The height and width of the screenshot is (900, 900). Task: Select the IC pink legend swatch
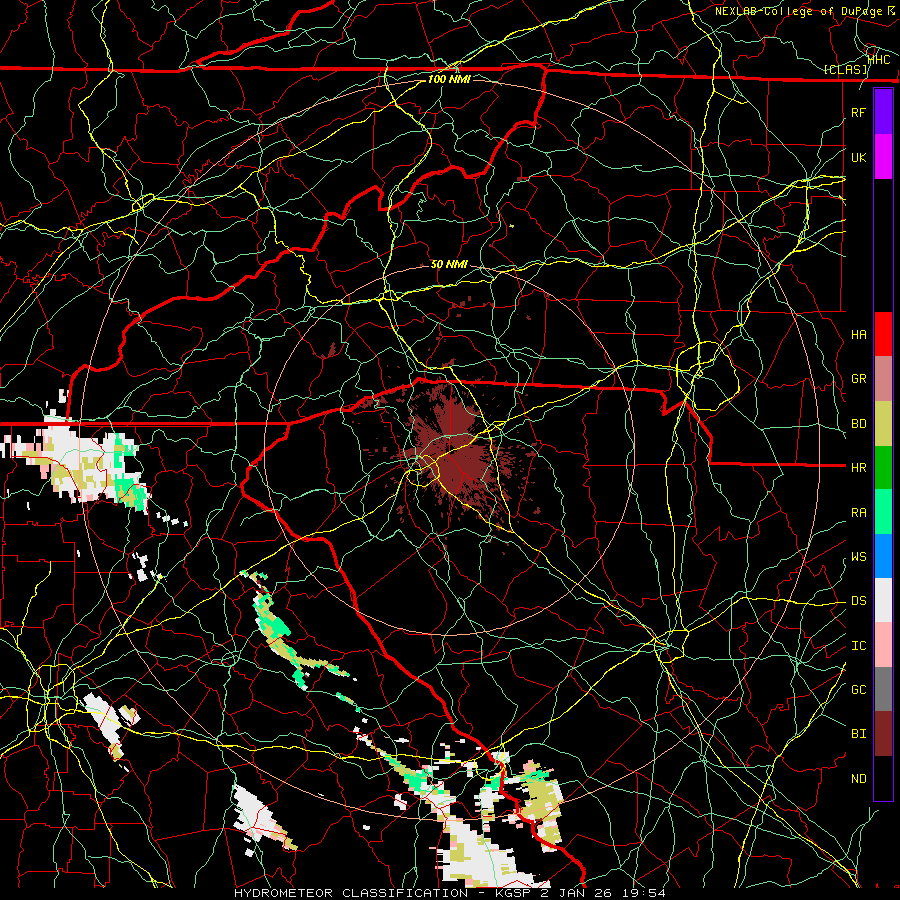pos(883,645)
